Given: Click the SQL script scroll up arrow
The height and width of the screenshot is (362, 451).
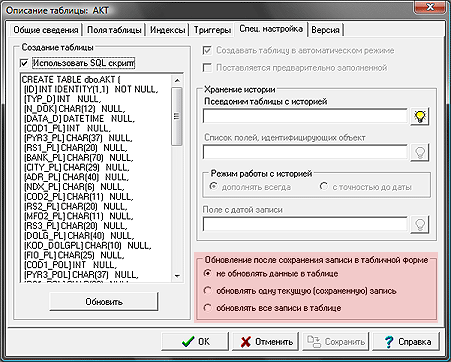Looking at the screenshot, I should (177, 81).
